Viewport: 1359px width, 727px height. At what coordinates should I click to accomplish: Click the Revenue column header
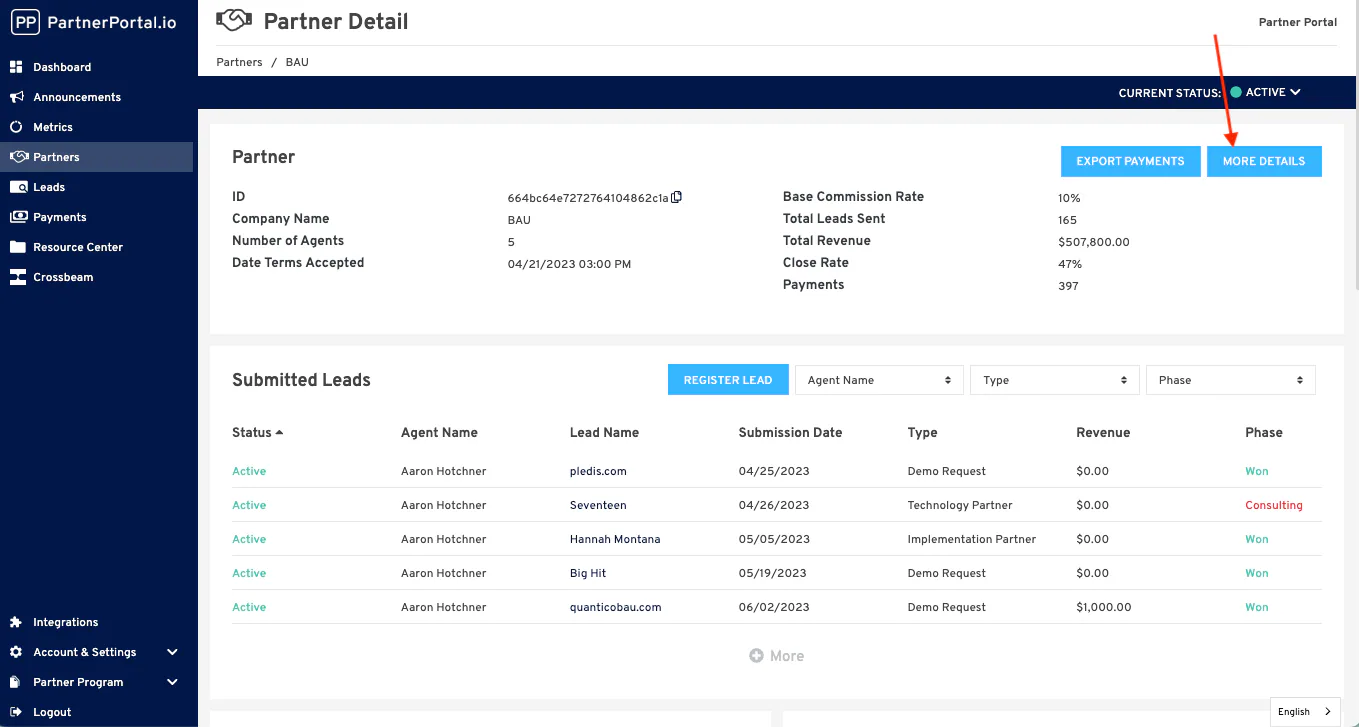(x=1103, y=433)
